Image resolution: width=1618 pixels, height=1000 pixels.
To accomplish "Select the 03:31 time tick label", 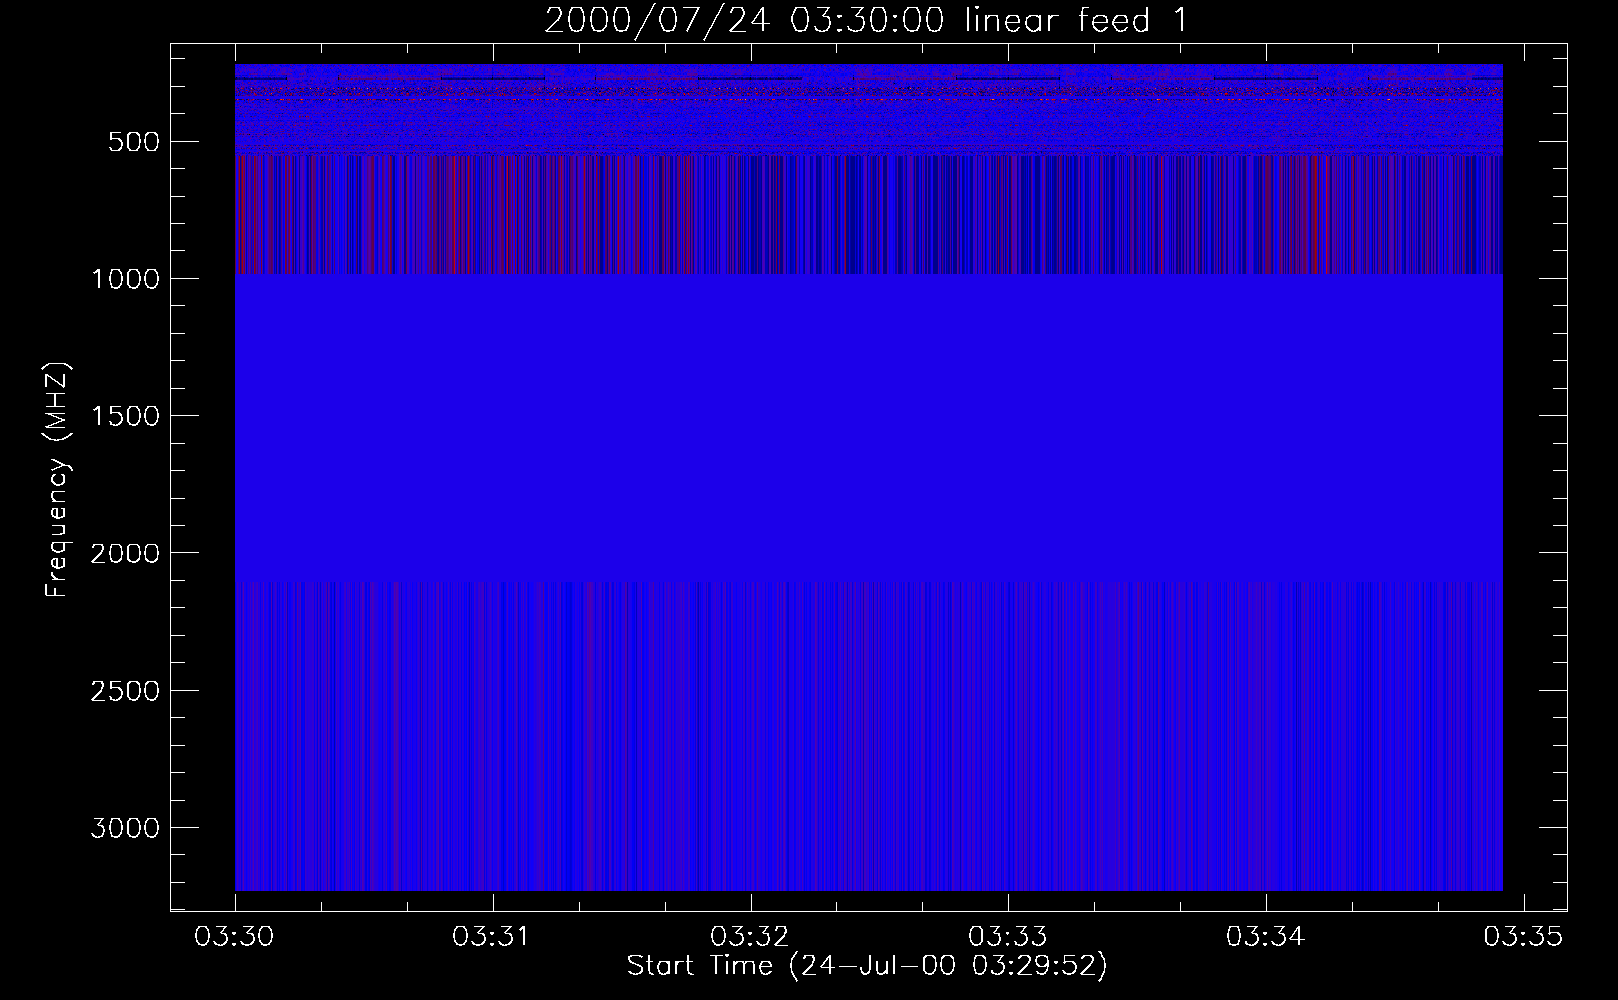I will coord(493,937).
